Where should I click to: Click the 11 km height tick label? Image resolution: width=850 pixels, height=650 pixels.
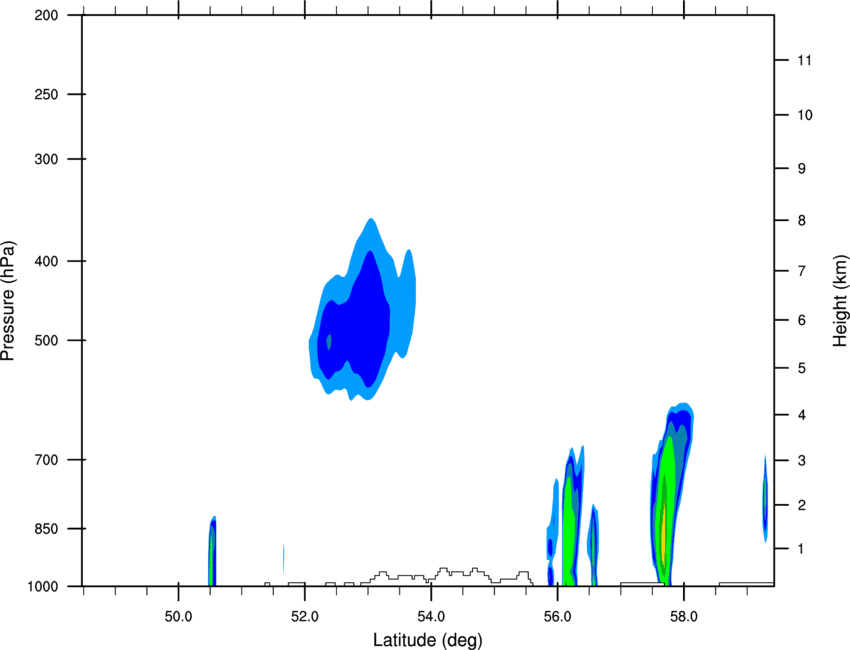804,60
